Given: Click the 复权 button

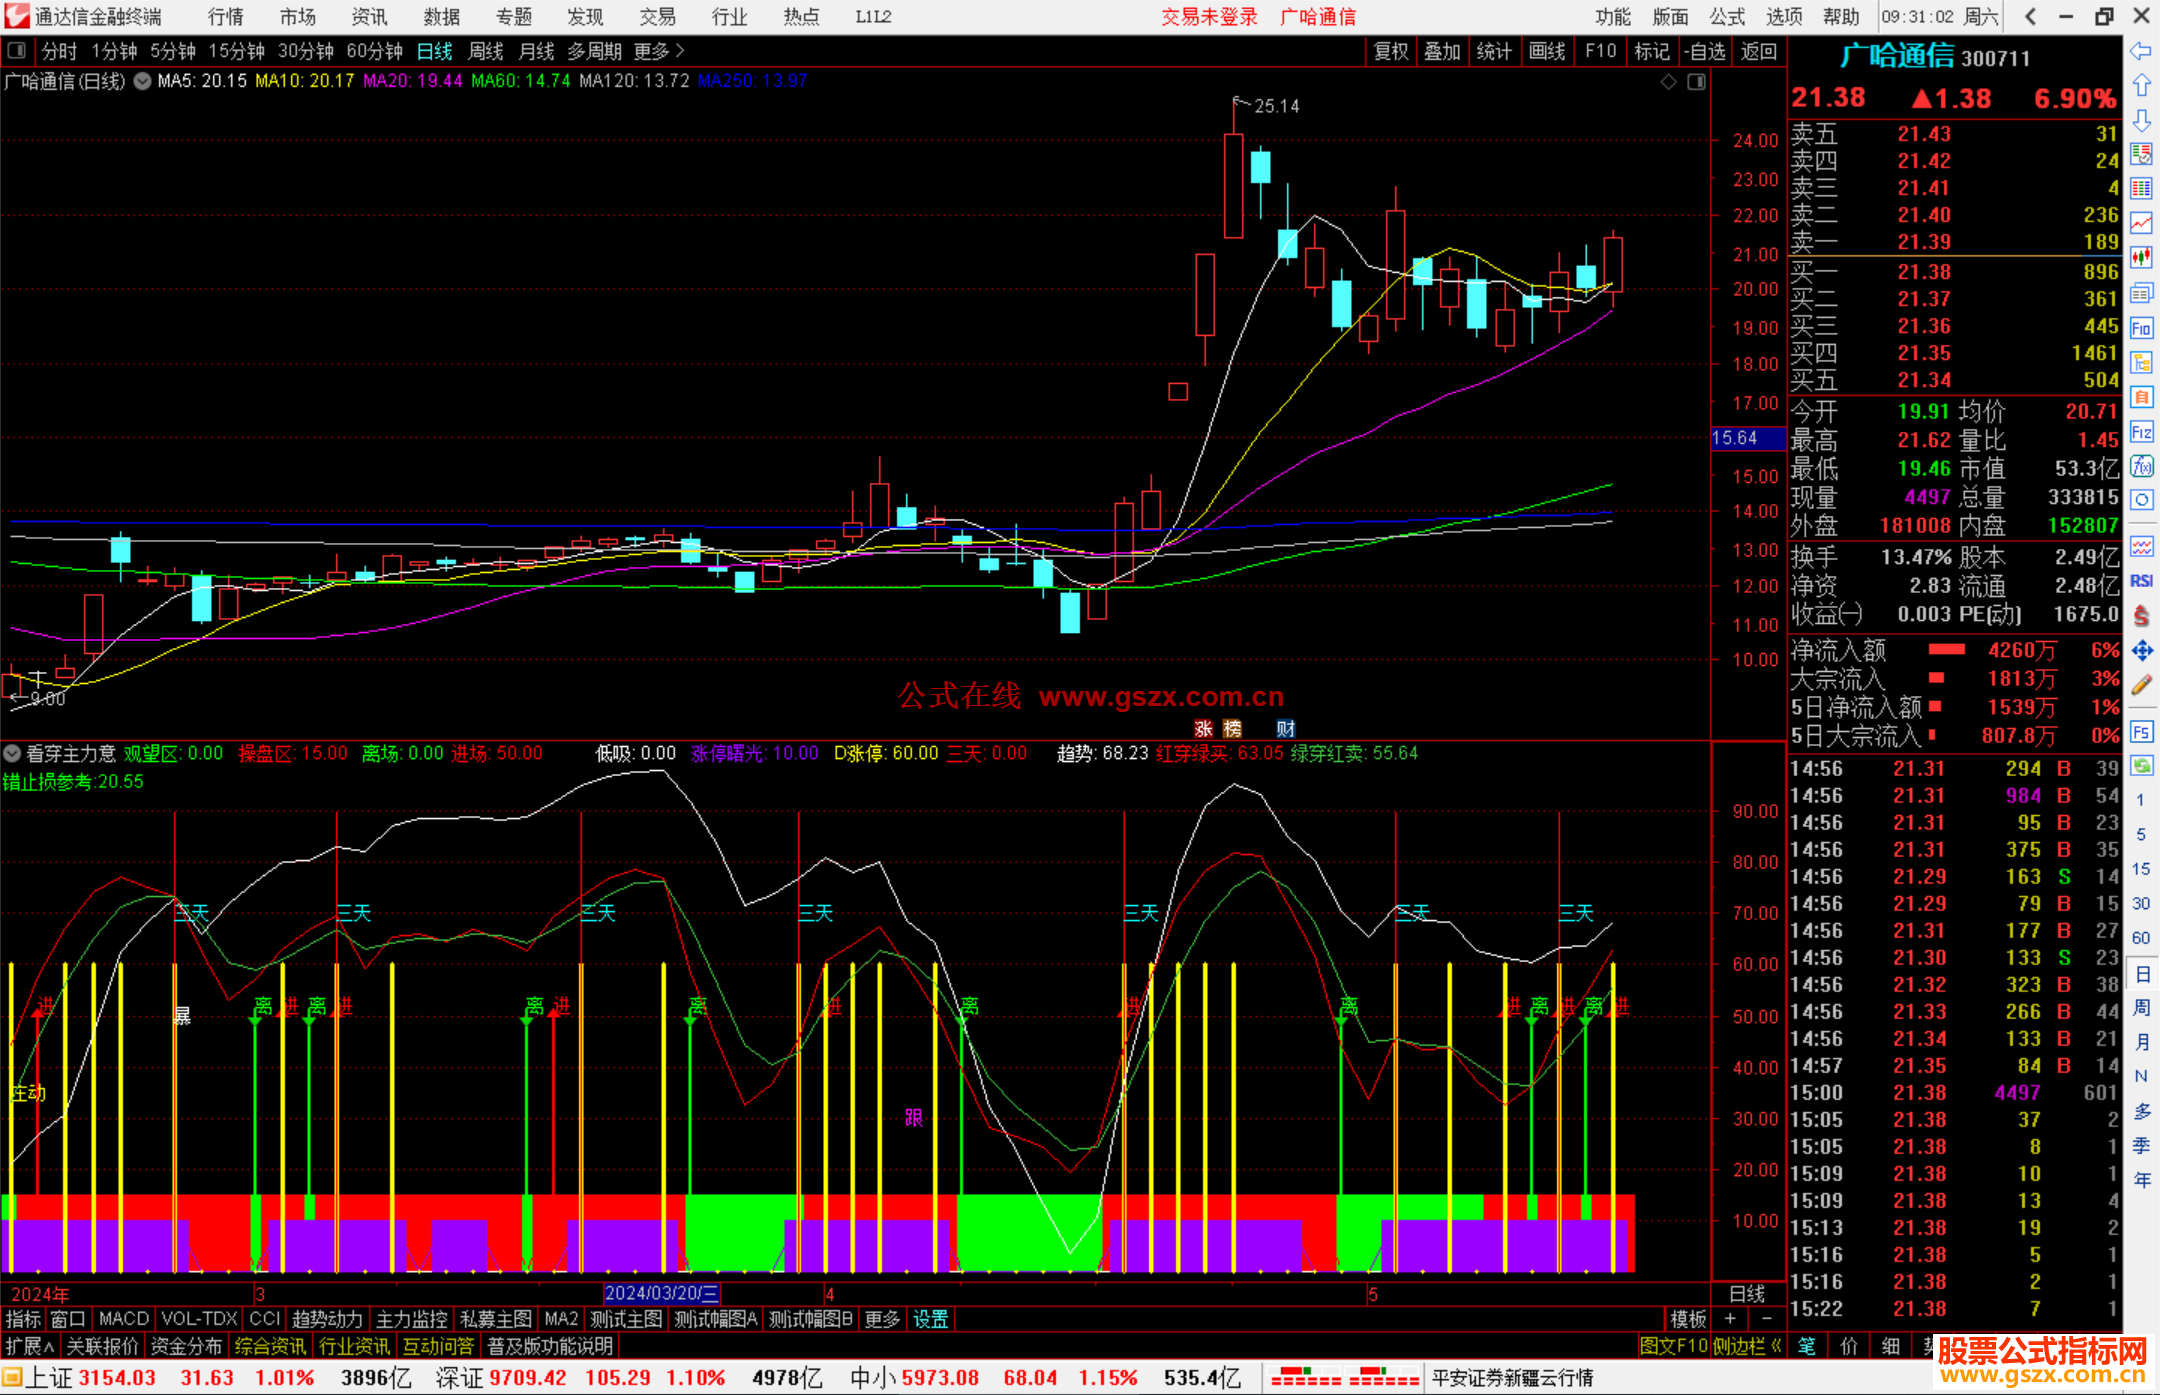Looking at the screenshot, I should coord(1391,51).
